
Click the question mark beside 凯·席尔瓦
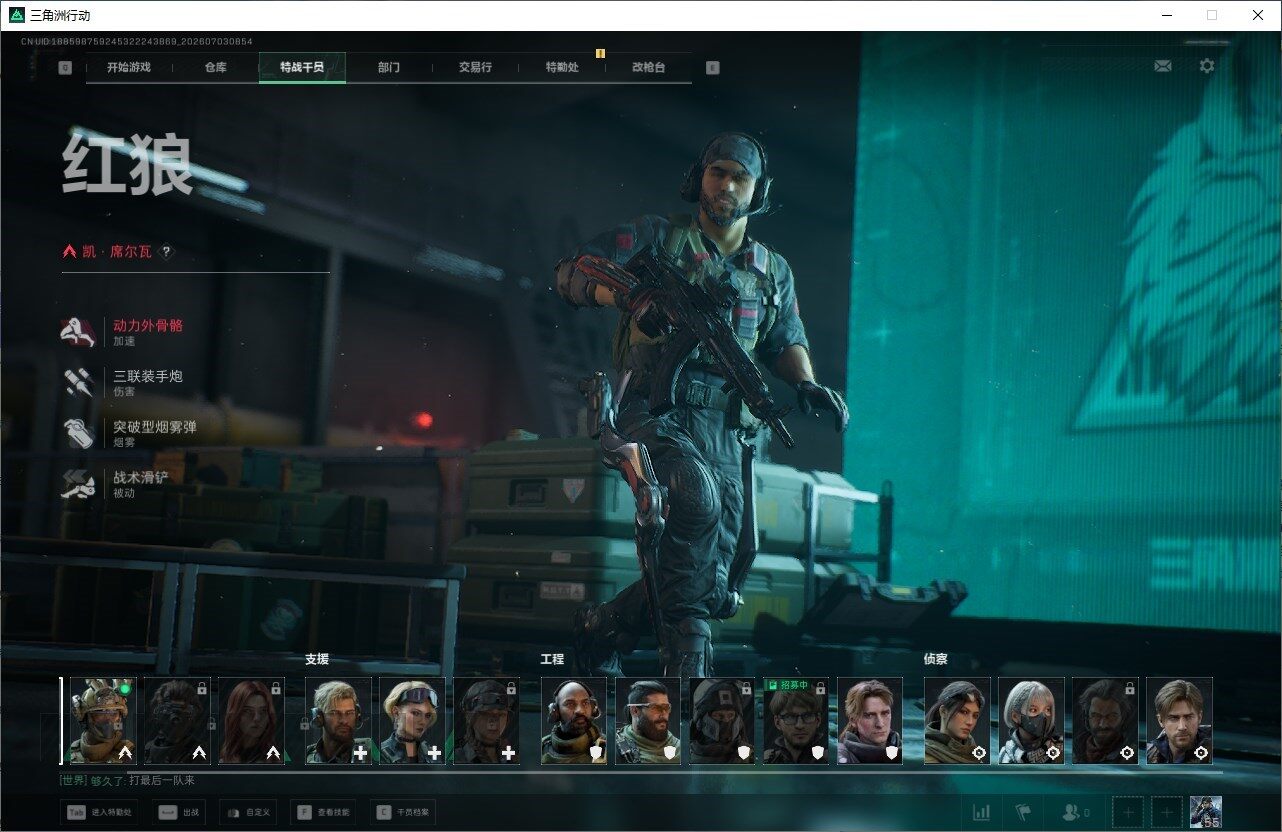coord(167,252)
